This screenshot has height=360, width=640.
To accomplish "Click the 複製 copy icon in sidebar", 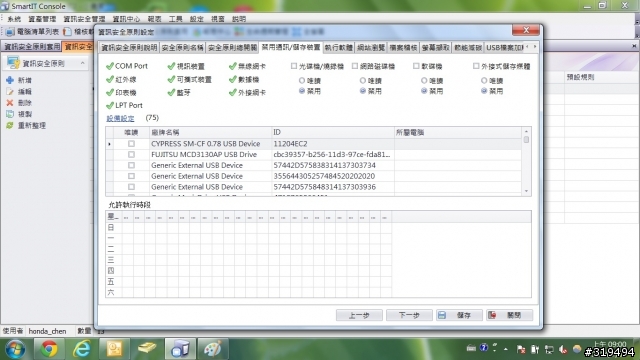I will pos(10,114).
